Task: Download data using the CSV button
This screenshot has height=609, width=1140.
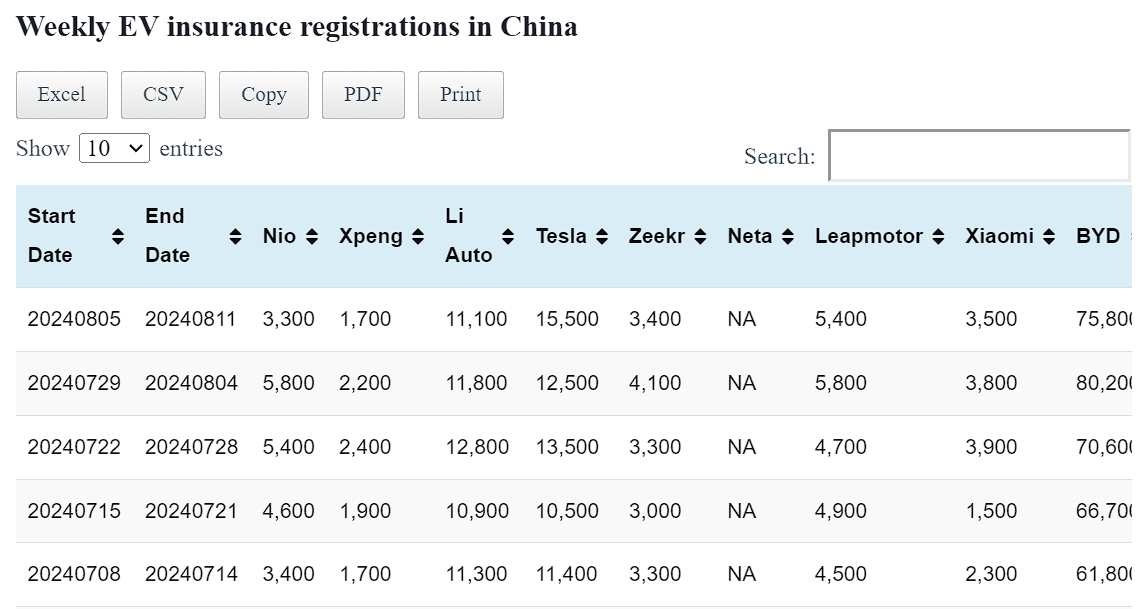Action: (x=163, y=95)
